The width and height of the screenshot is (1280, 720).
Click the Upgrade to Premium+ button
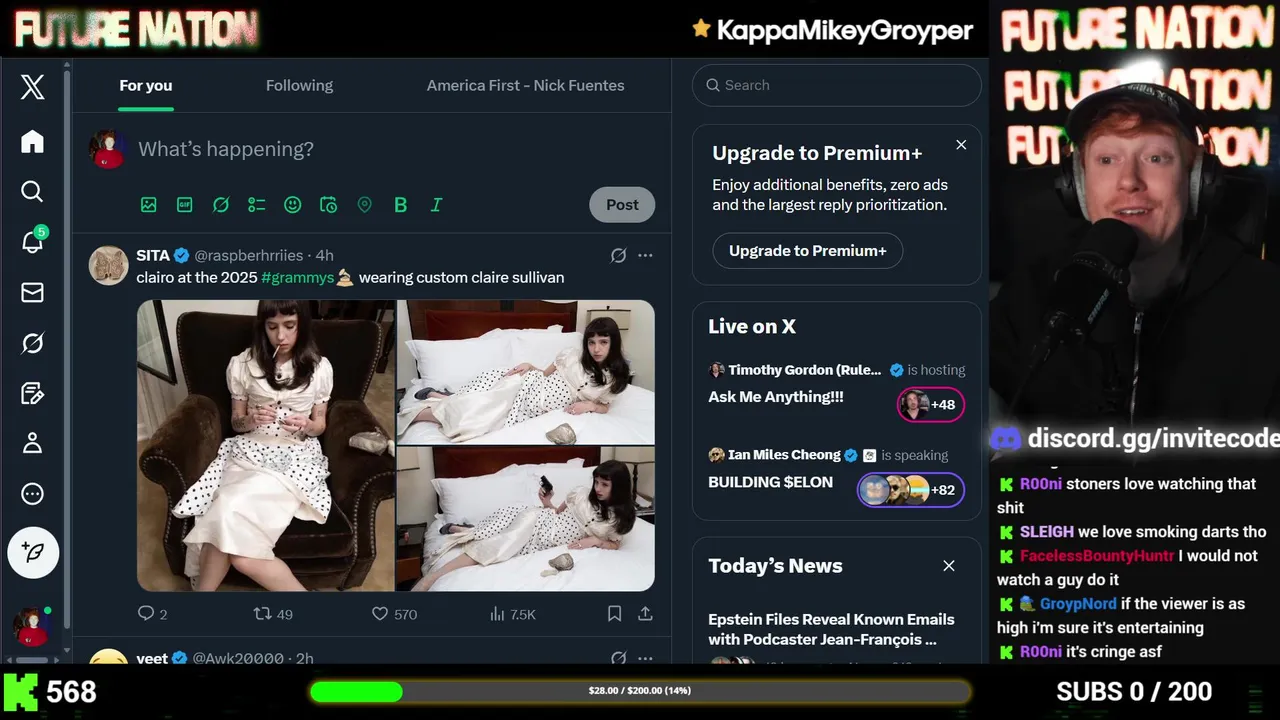click(808, 251)
